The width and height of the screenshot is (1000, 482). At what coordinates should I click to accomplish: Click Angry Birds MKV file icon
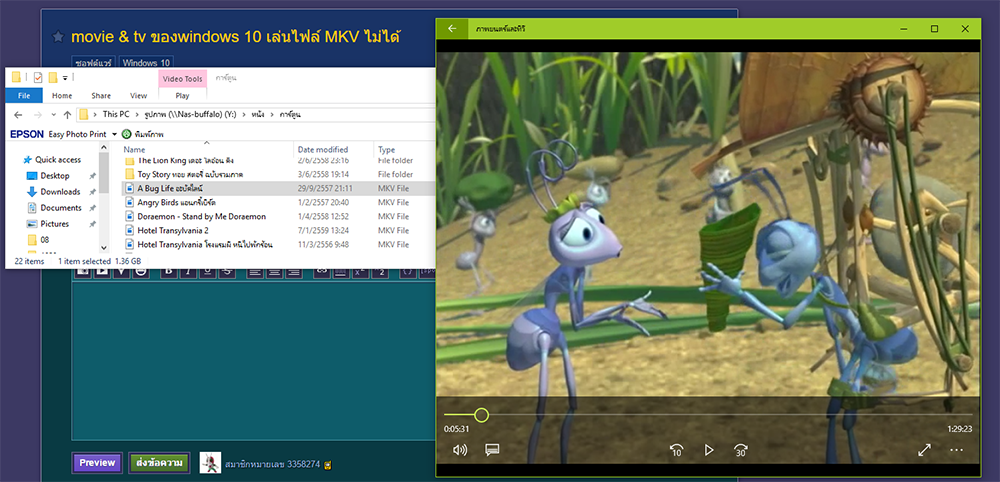[129, 202]
